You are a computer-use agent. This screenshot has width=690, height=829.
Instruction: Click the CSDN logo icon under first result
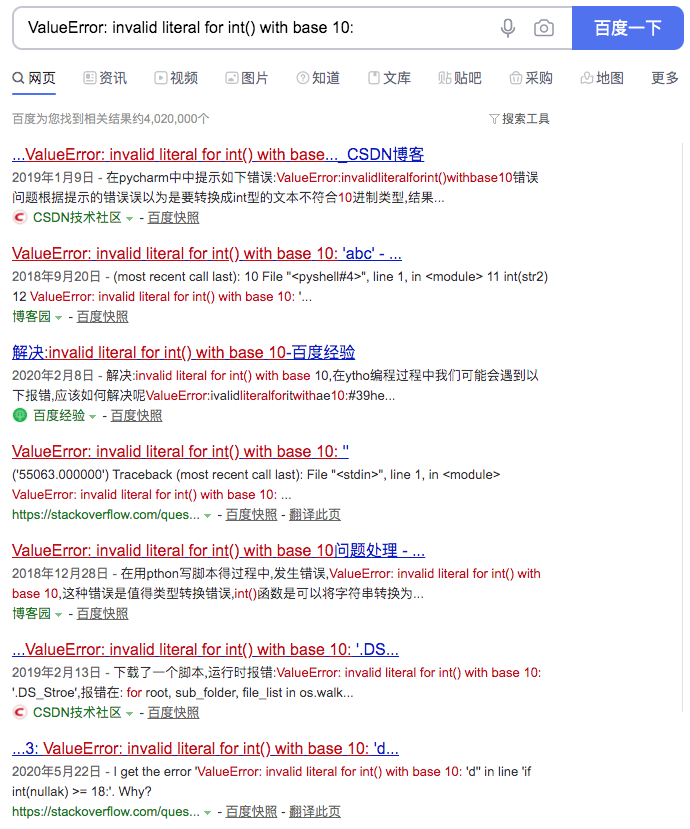pyautogui.click(x=20, y=217)
